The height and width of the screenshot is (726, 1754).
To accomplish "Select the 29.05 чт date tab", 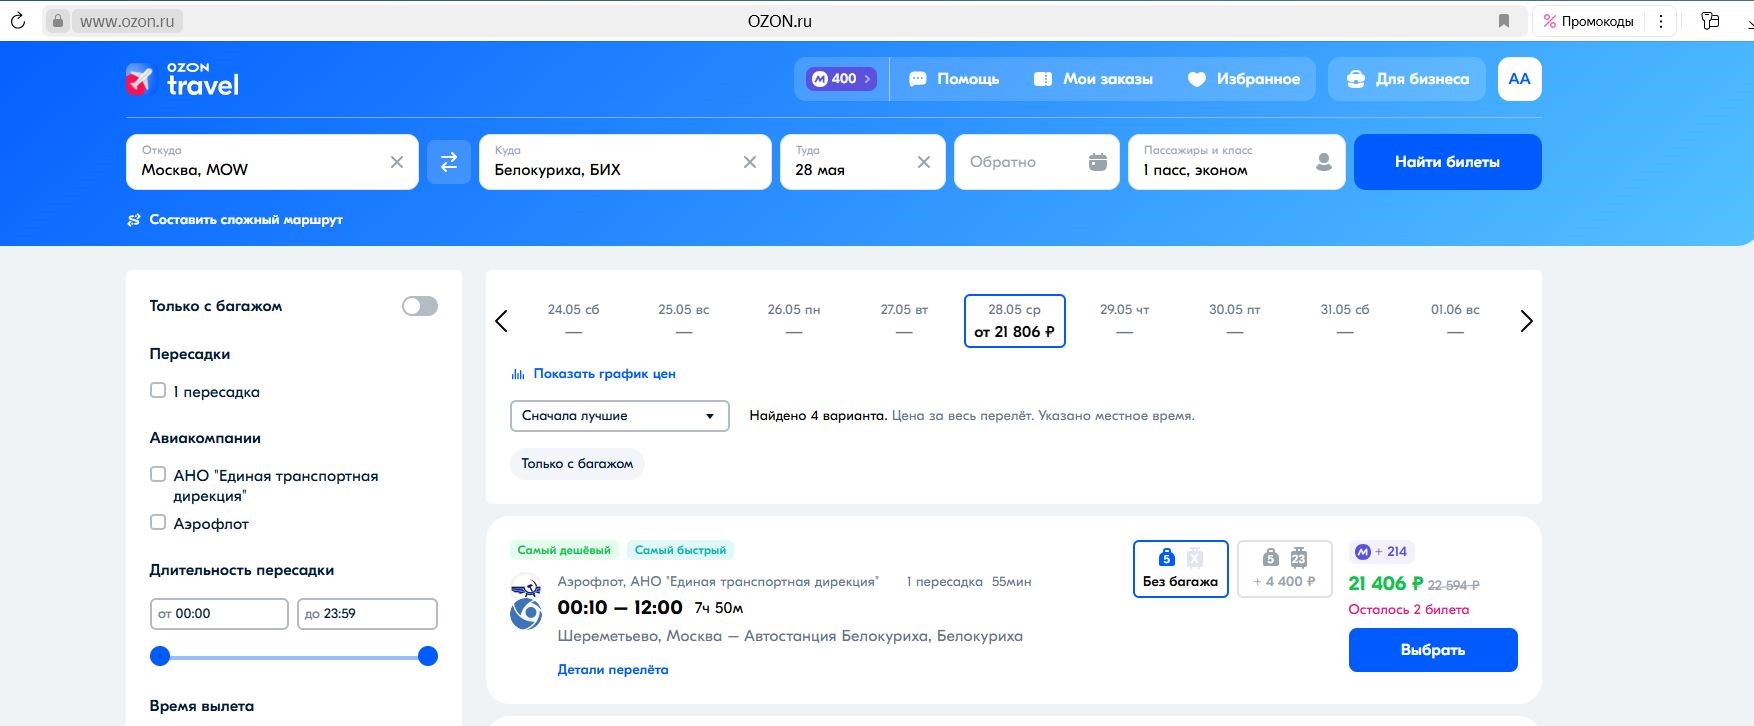I will tap(1124, 320).
